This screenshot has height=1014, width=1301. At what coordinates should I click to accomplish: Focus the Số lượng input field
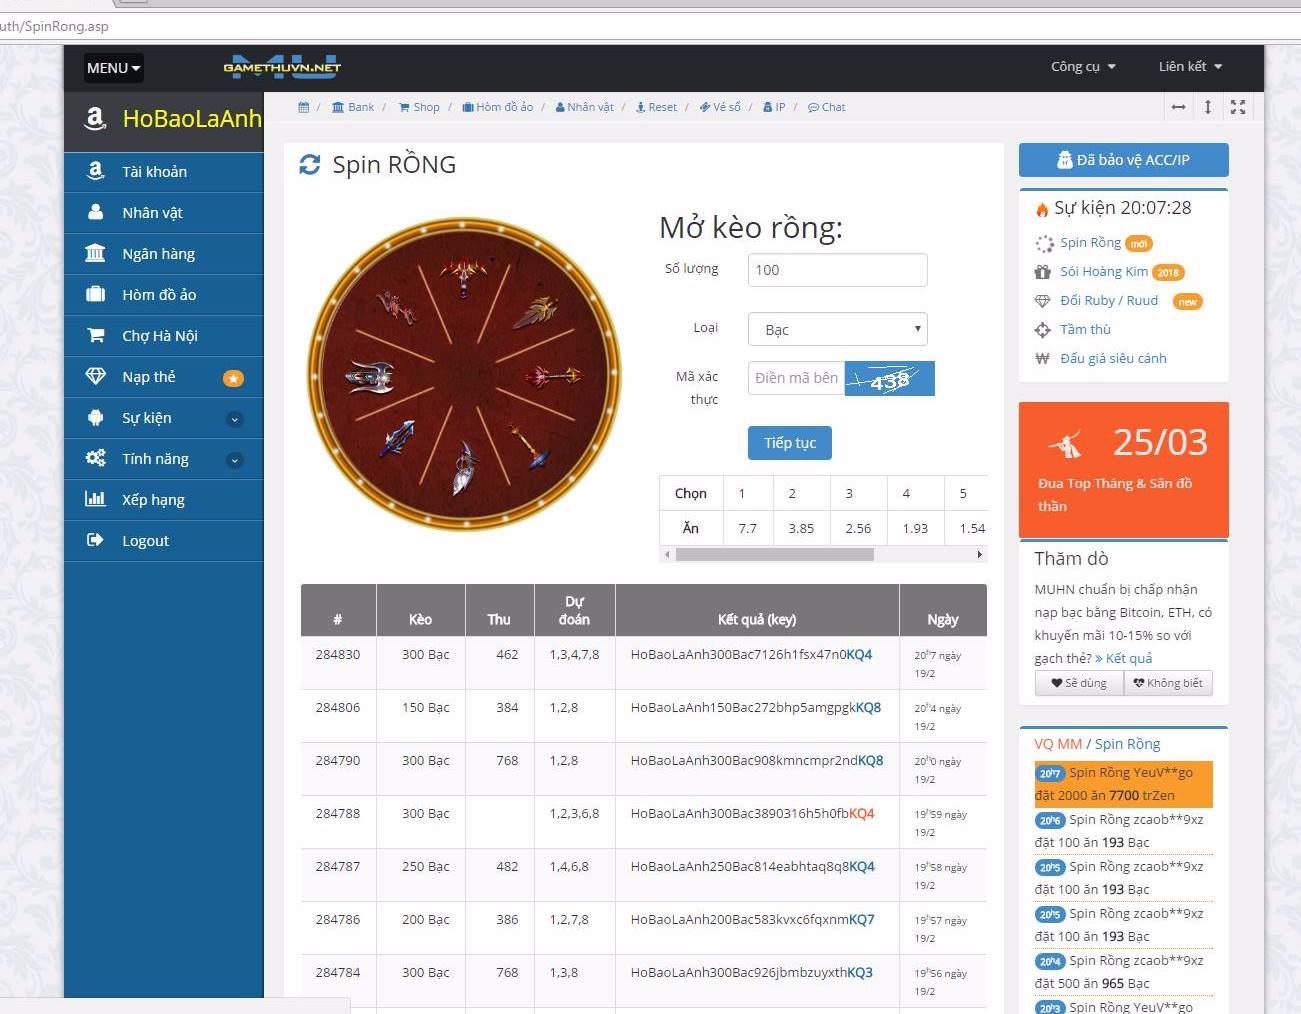pyautogui.click(x=837, y=270)
